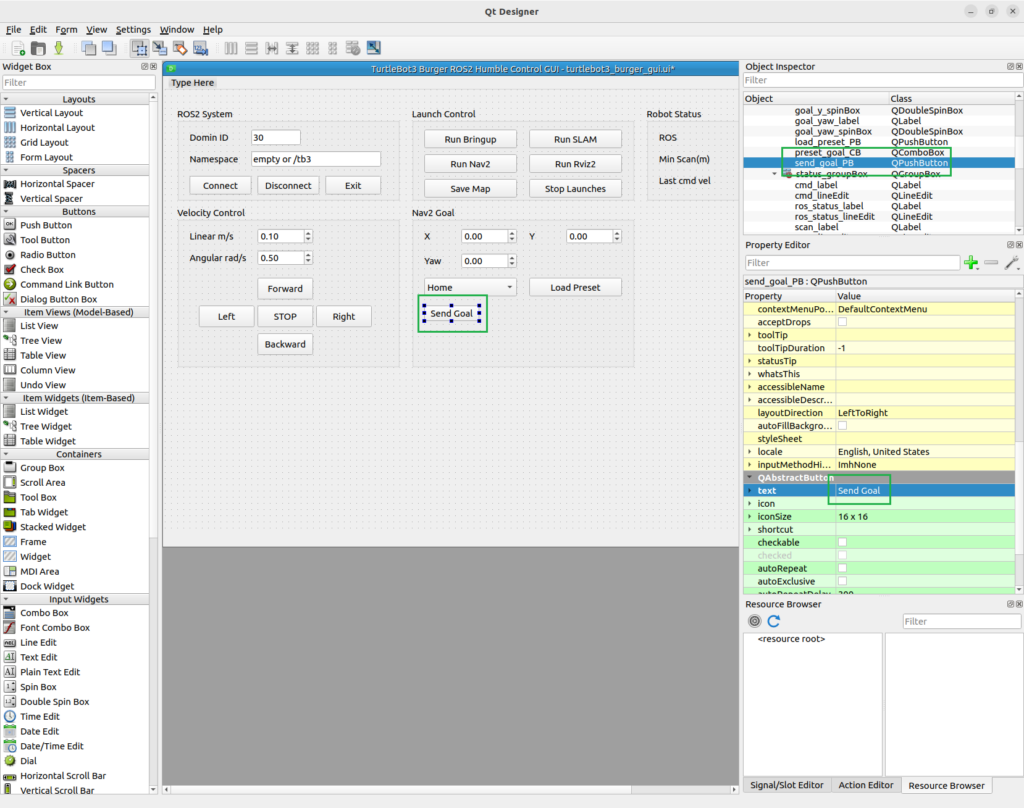The height and width of the screenshot is (808, 1024).
Task: Click the Property Editor filter field
Action: [852, 263]
